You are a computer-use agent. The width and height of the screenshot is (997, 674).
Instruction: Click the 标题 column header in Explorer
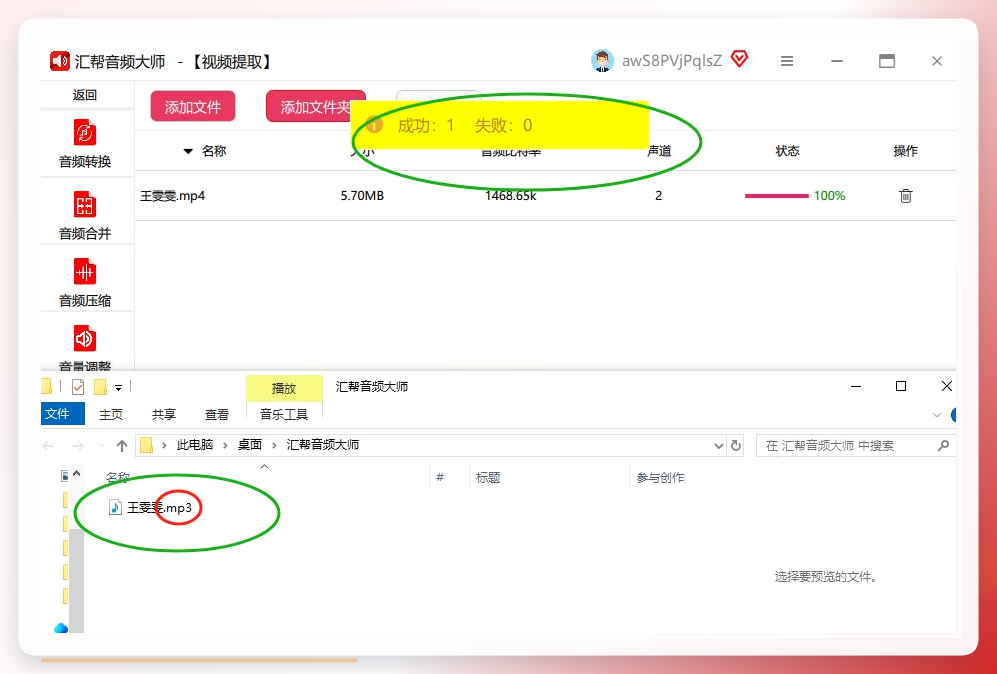point(488,478)
